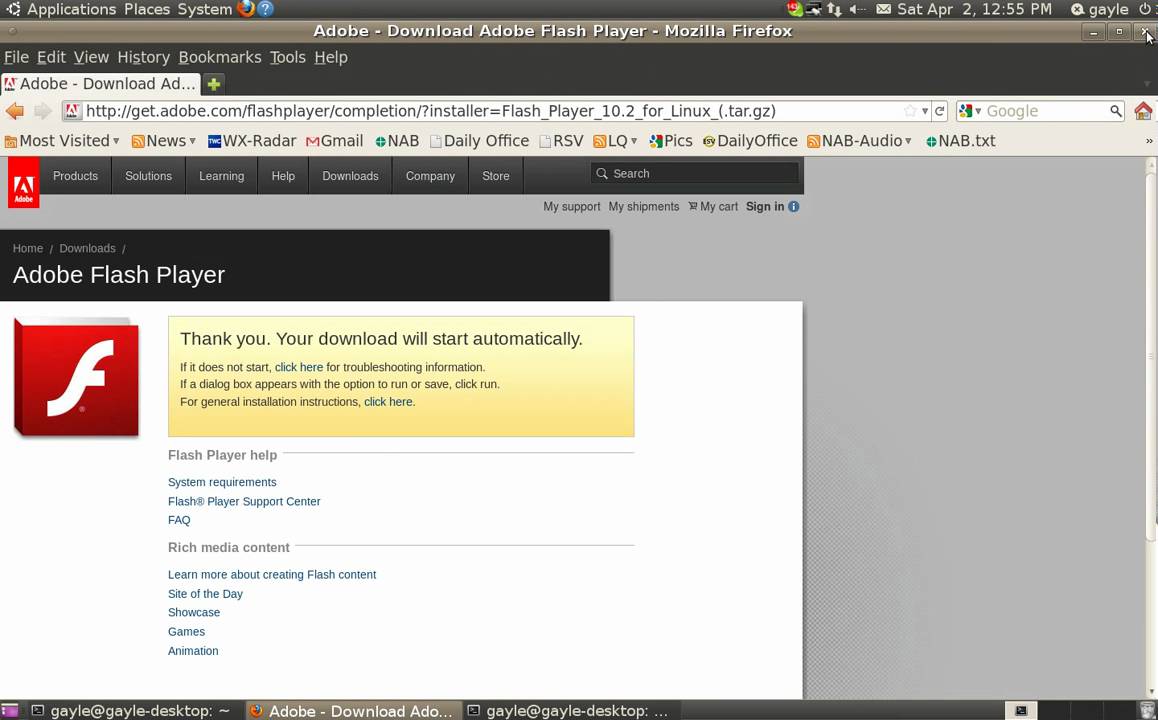Screen dimensions: 1158x720
Task: Open the URL bar history dropdown arrow
Action: [925, 111]
